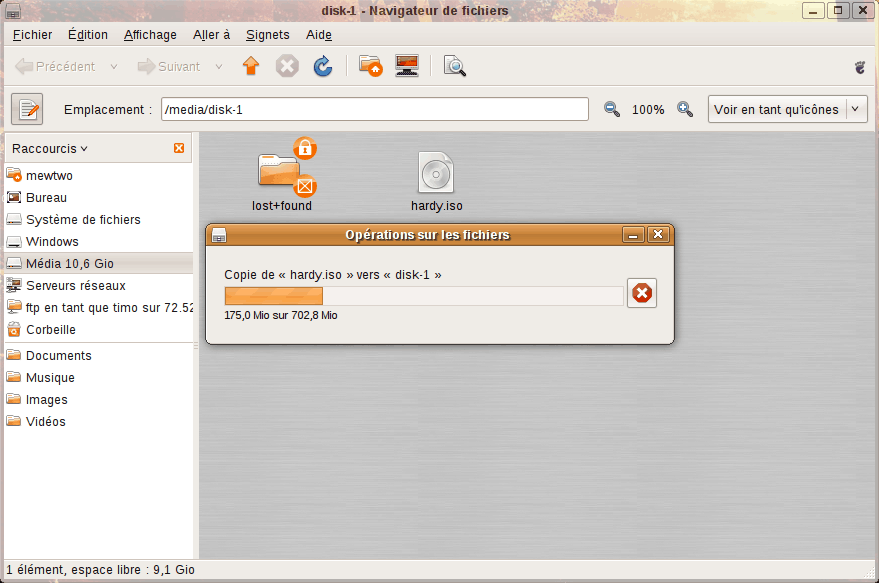Open file search magnifier icon
Screen dimensions: 879x583
455,66
